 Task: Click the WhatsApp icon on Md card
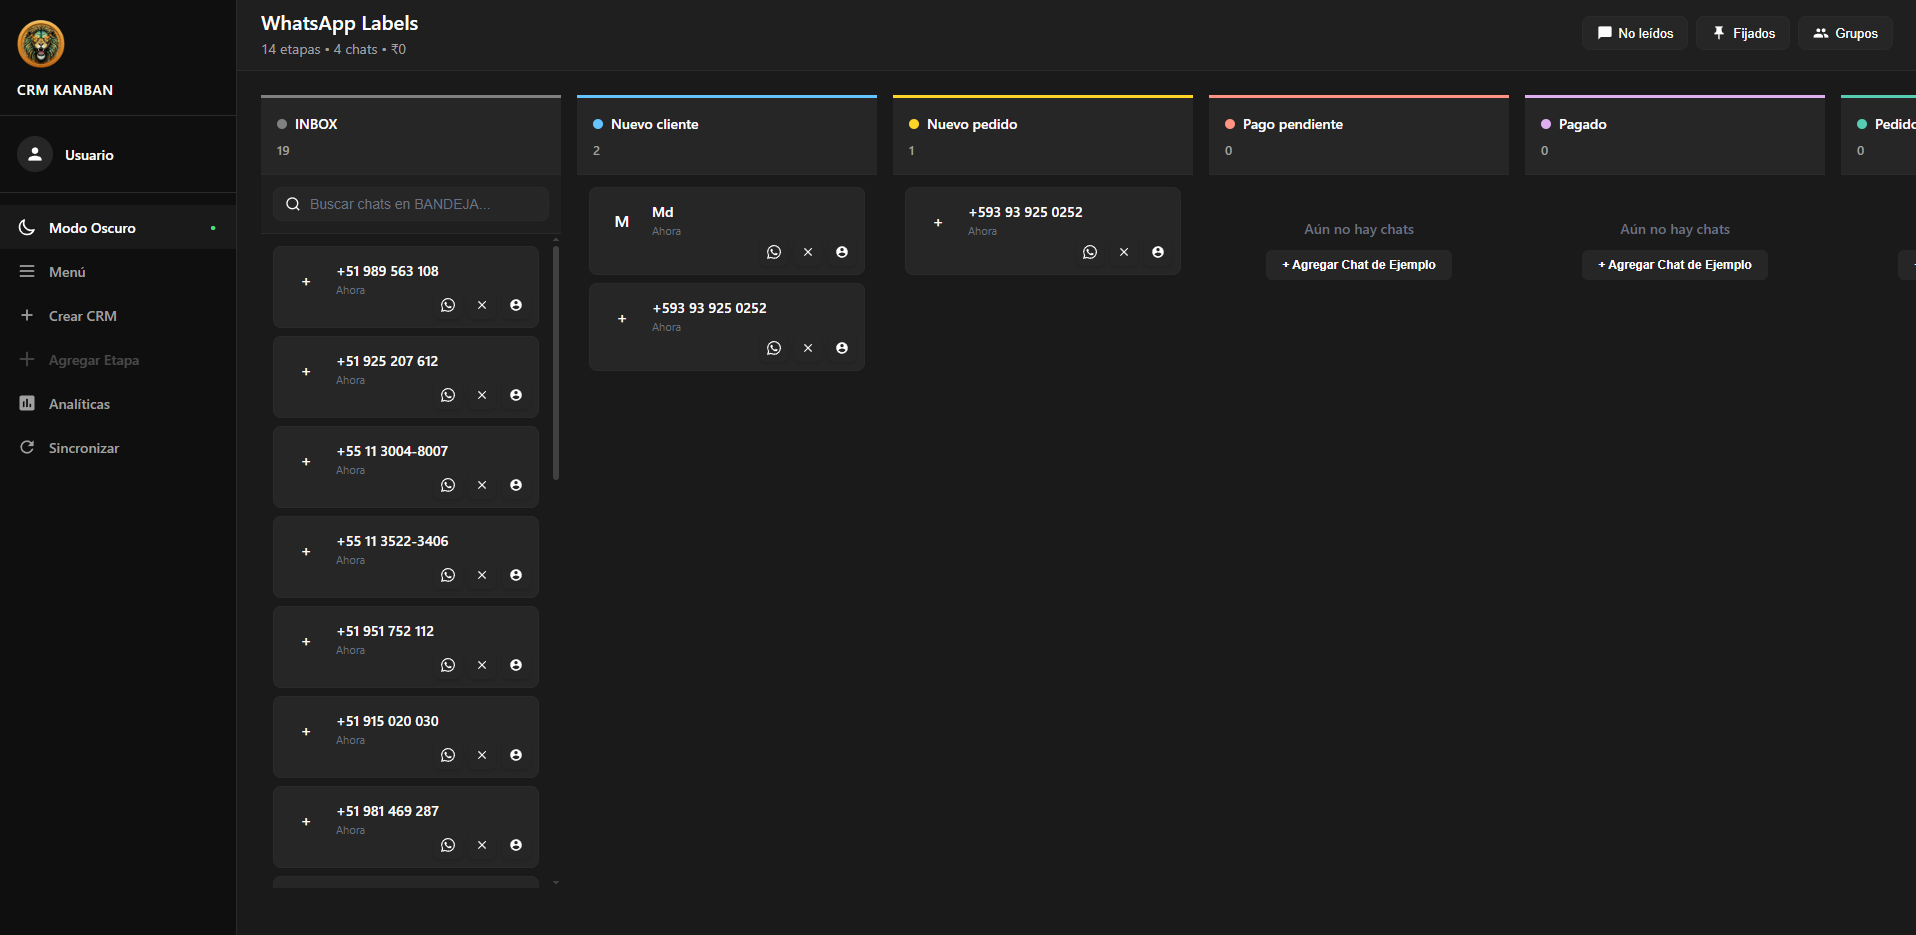pos(774,252)
